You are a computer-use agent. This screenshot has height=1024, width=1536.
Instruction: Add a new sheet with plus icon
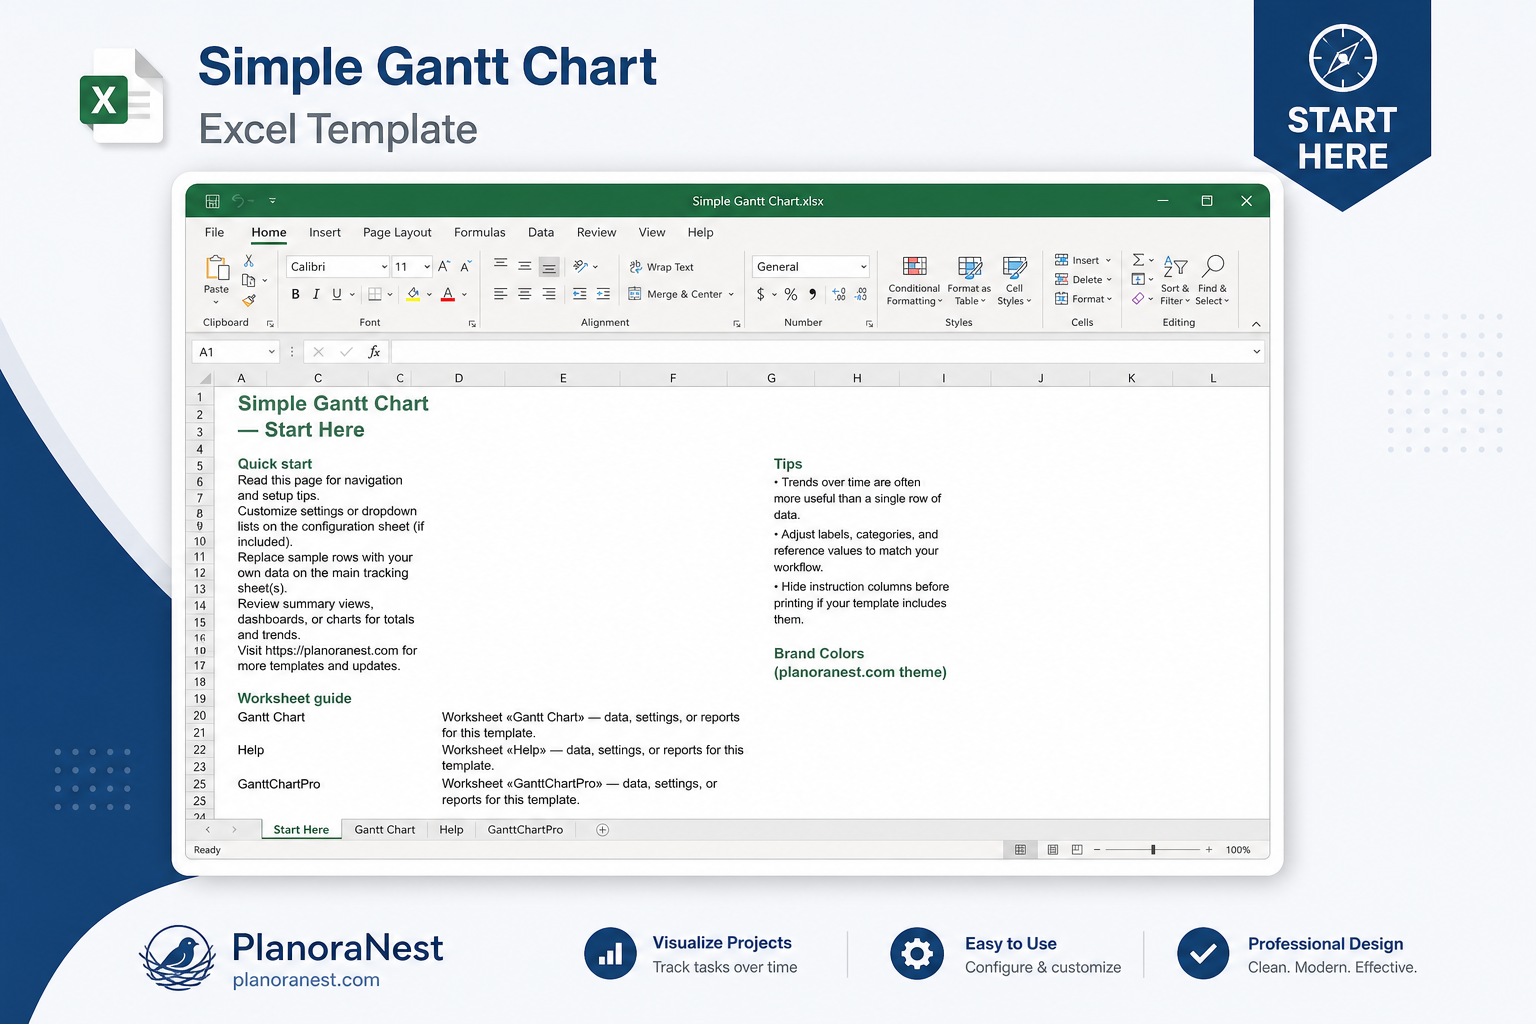pos(602,830)
